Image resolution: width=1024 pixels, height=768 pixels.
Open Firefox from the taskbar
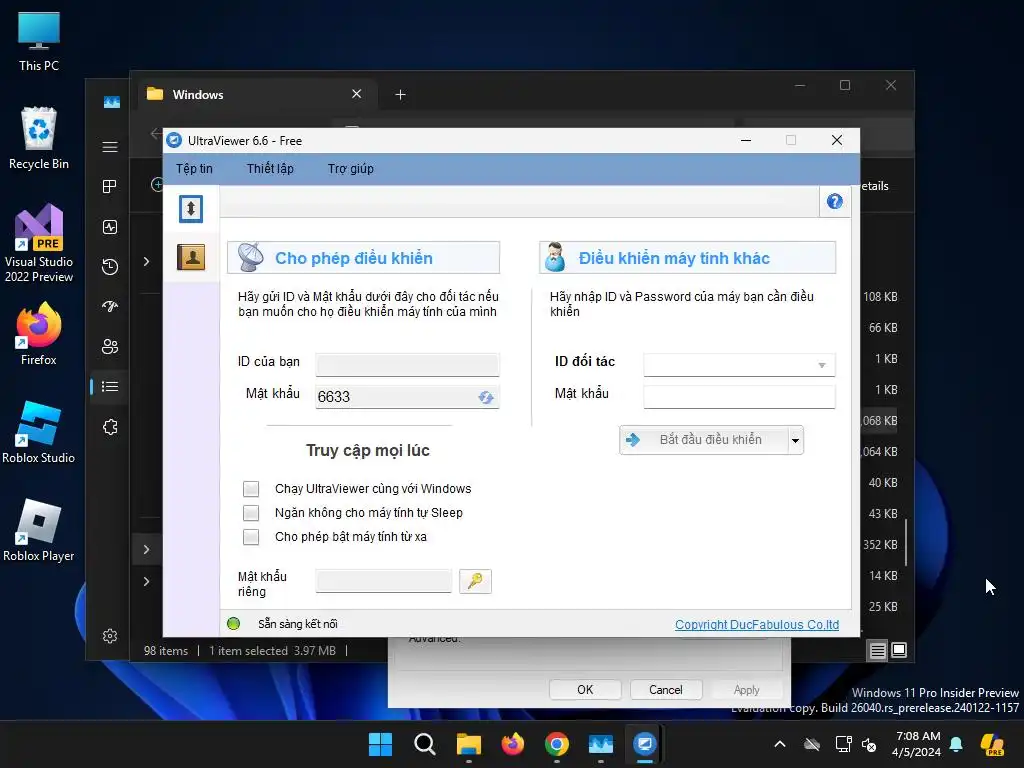coord(513,744)
